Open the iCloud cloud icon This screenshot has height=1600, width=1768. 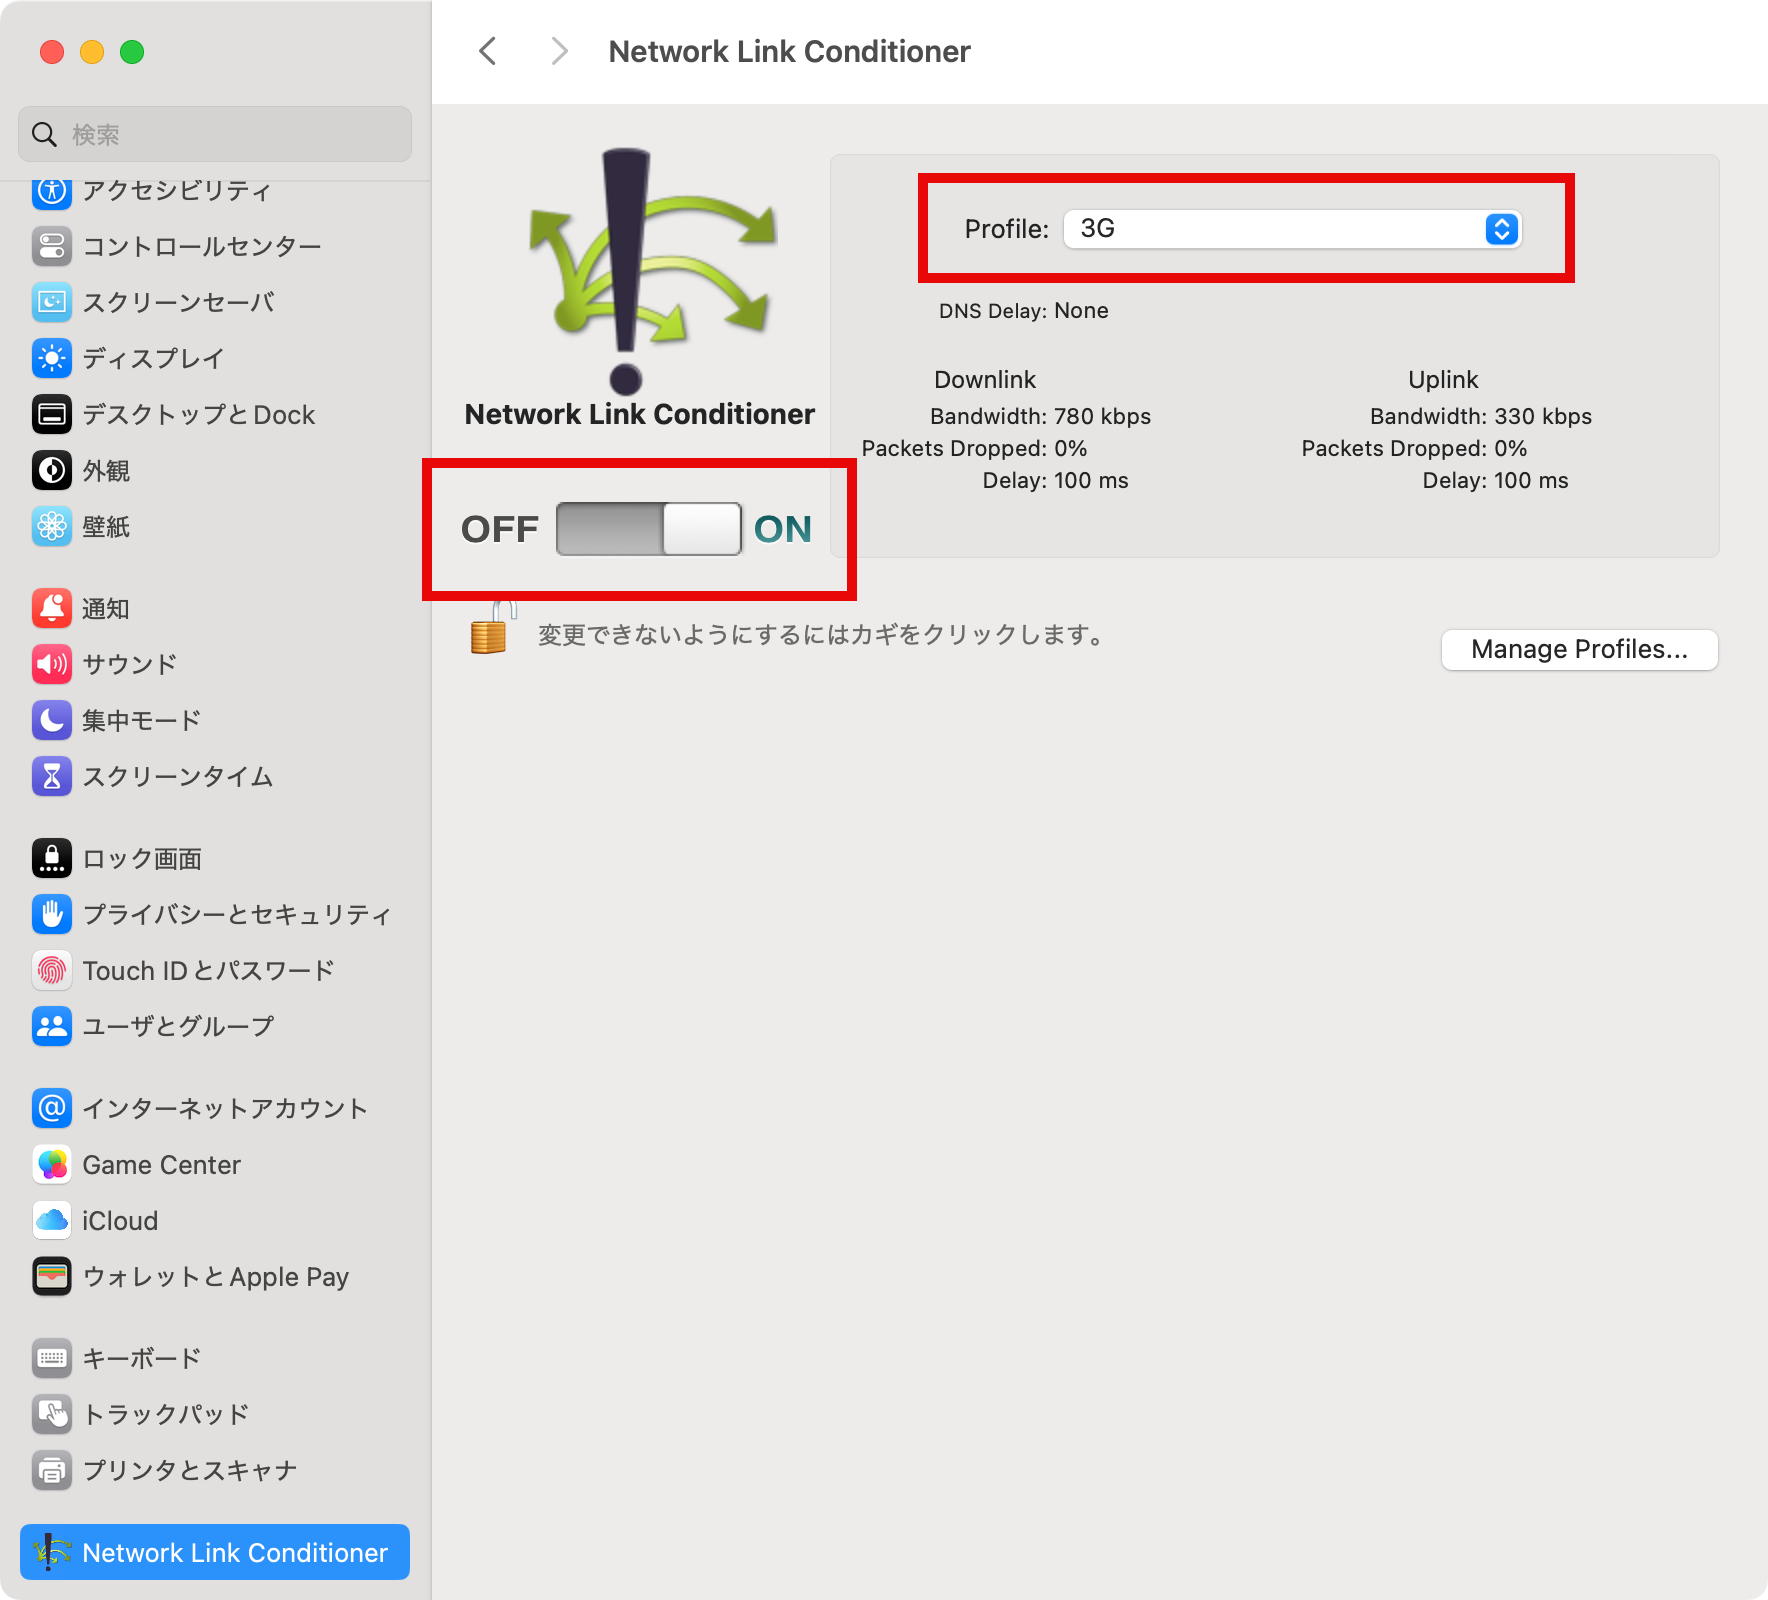52,1220
